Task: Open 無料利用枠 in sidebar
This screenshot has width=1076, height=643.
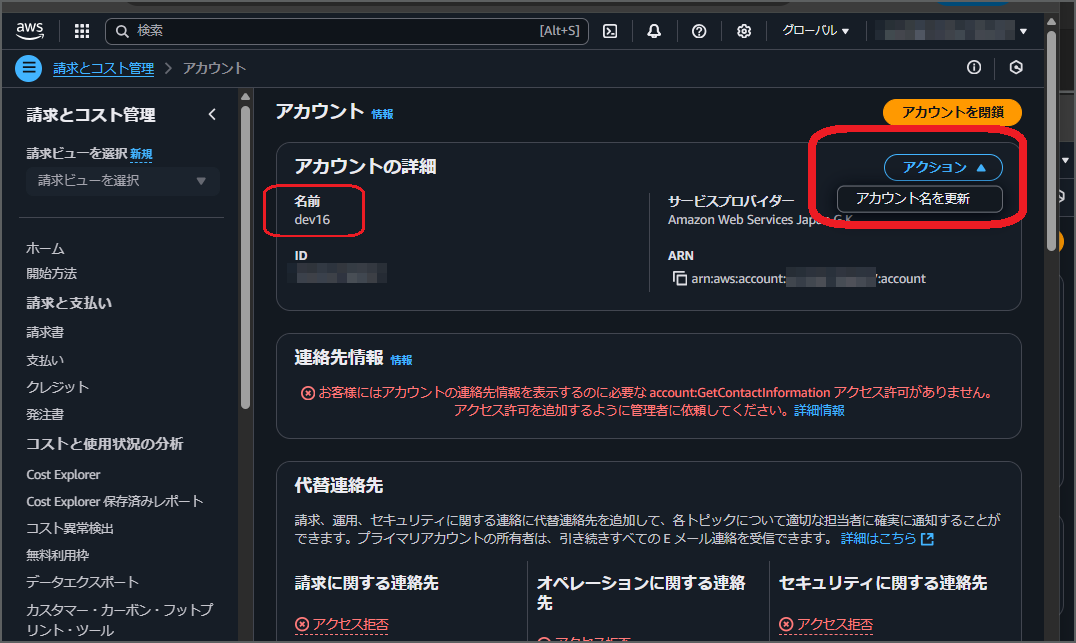Action: 58,554
